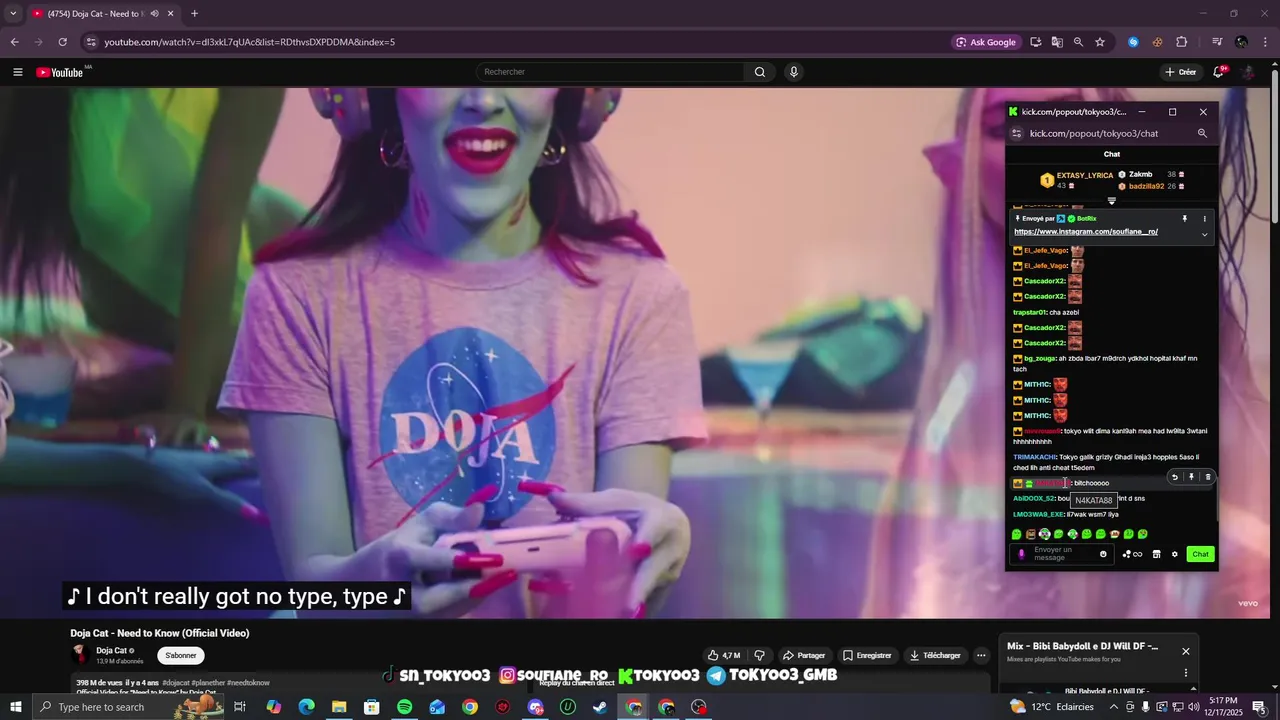Mute the Doja Cat tab audio
Screen dimensions: 1280x720
(154, 14)
